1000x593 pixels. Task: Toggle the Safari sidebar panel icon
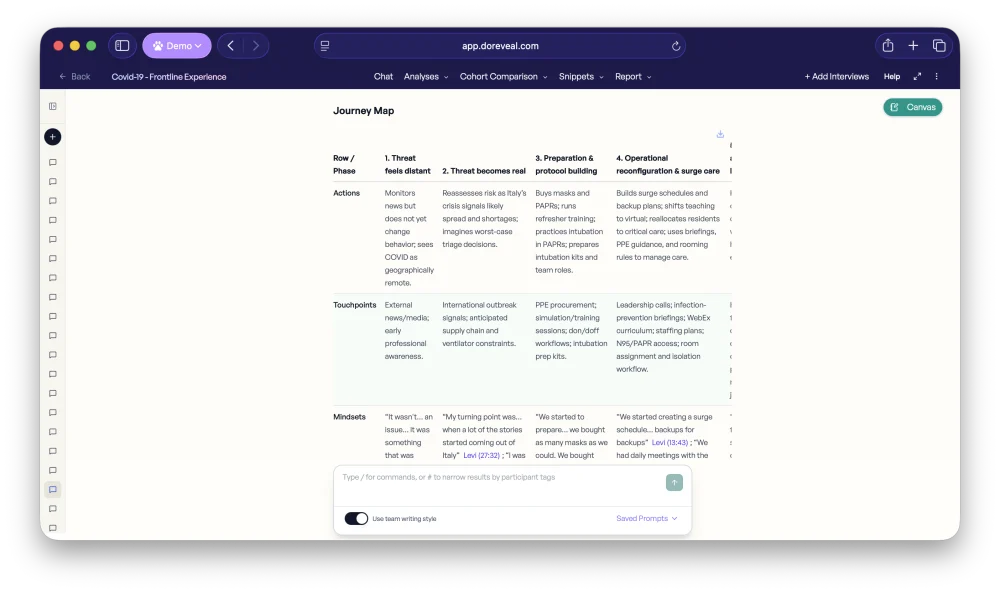pyautogui.click(x=122, y=46)
